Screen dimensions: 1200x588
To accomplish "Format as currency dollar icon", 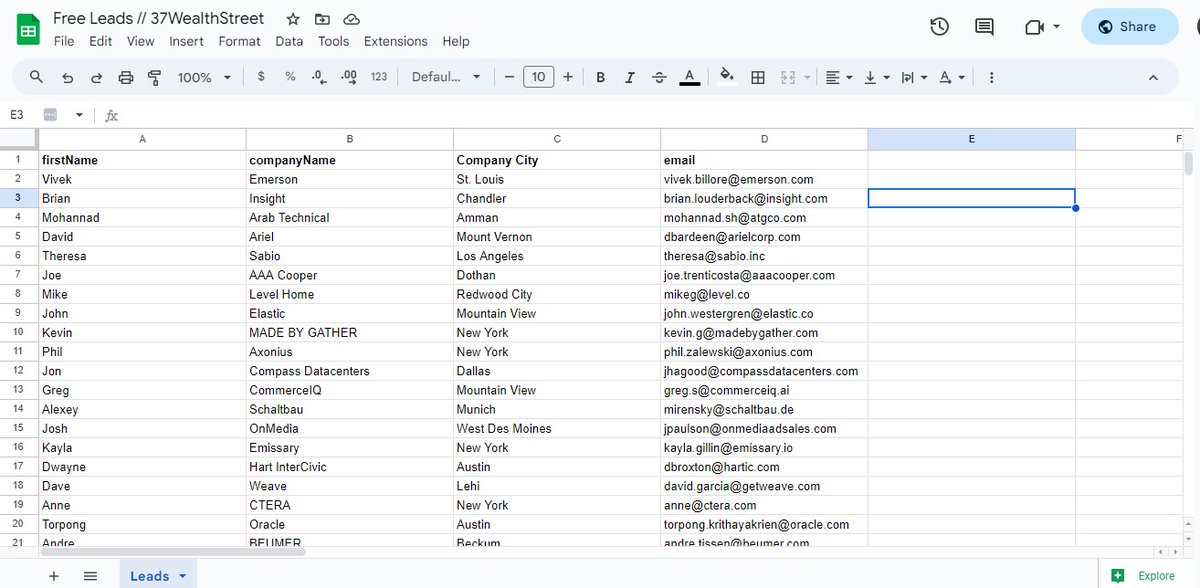I will pyautogui.click(x=261, y=77).
